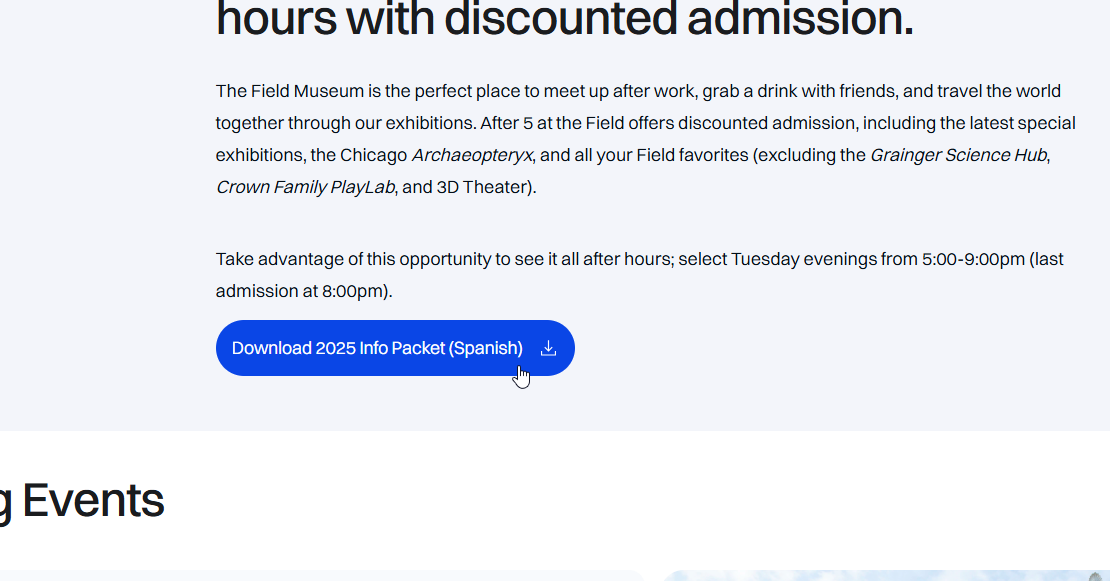This screenshot has width=1110, height=581.
Task: Click the italic word Archaeopteryx
Action: (472, 155)
